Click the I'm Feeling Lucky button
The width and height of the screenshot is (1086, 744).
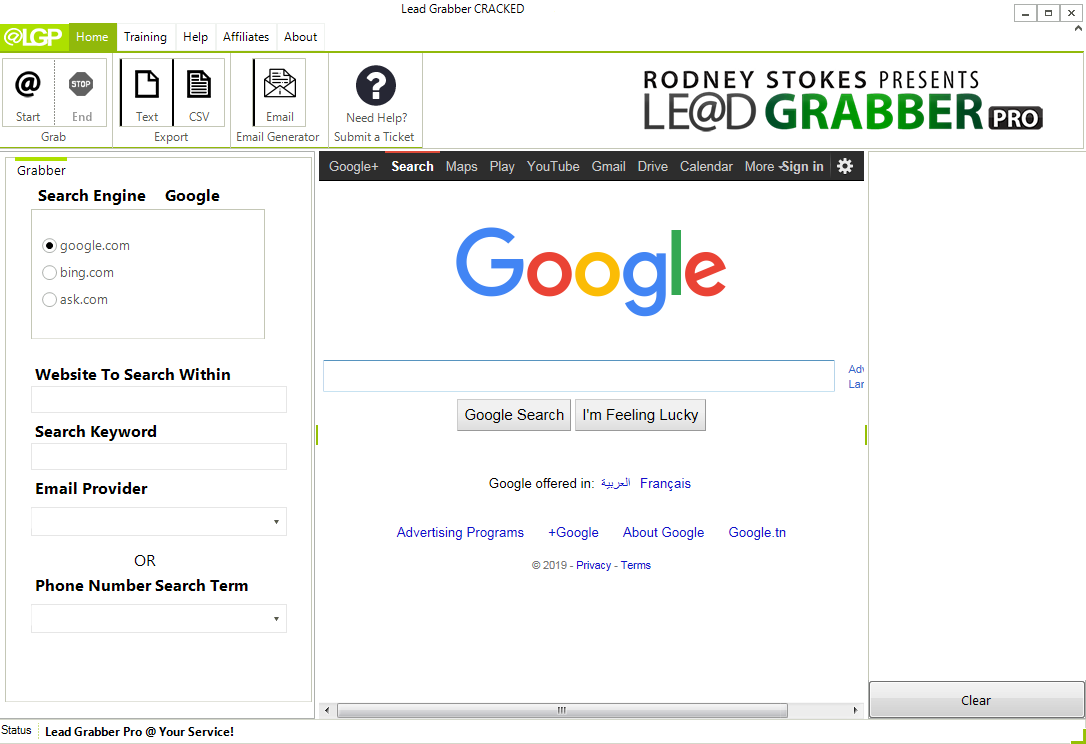[x=640, y=414]
